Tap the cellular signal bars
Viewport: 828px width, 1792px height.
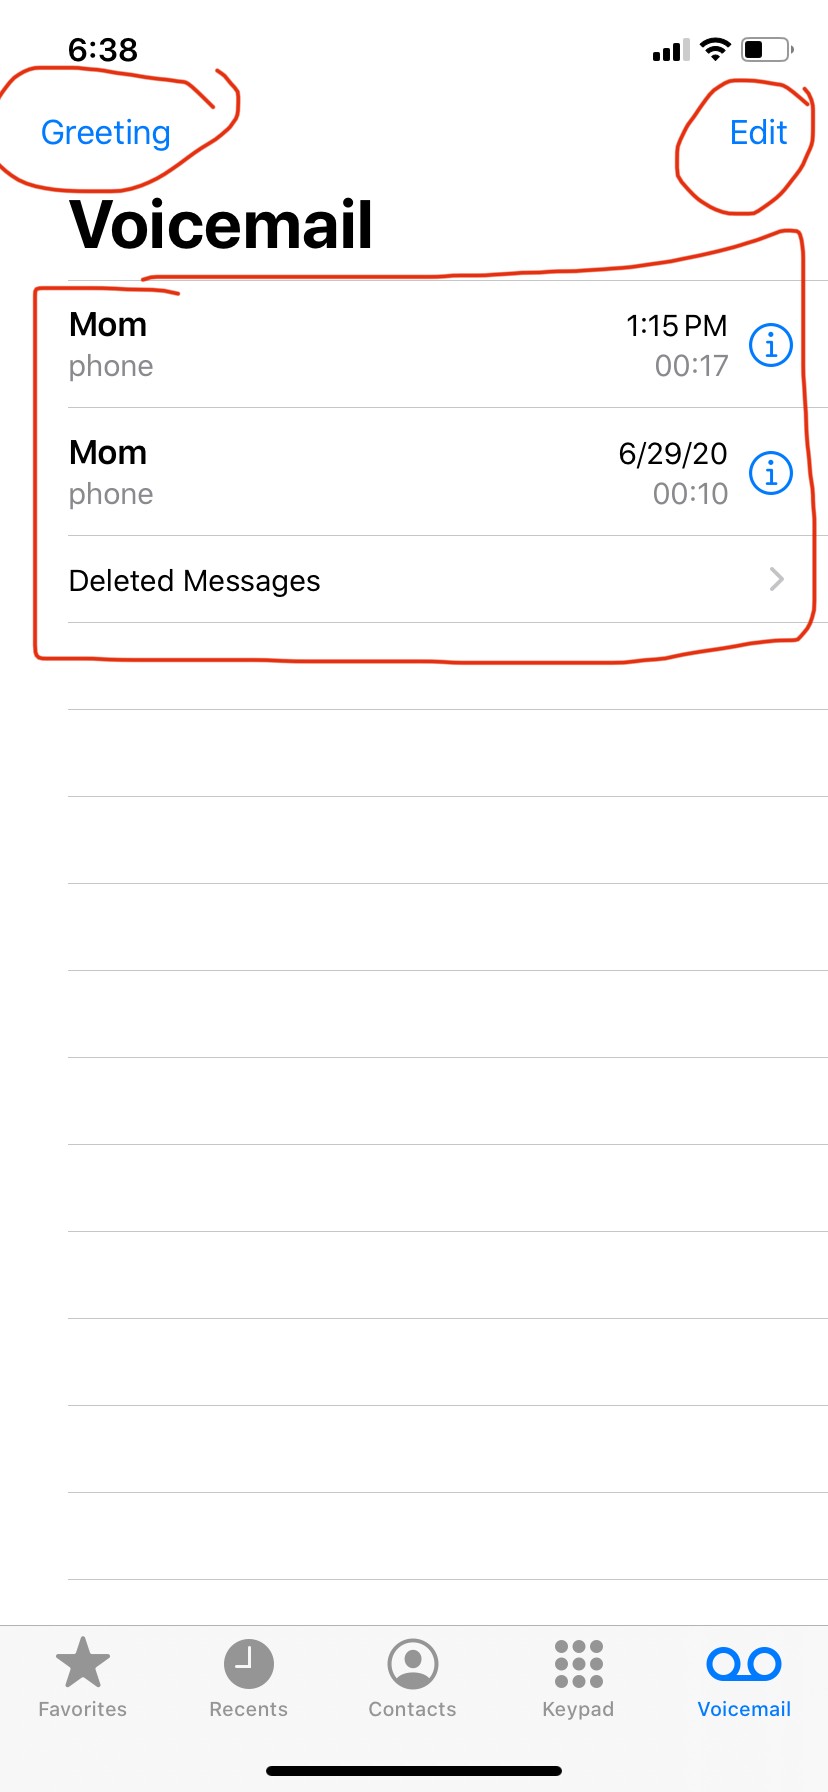click(671, 50)
